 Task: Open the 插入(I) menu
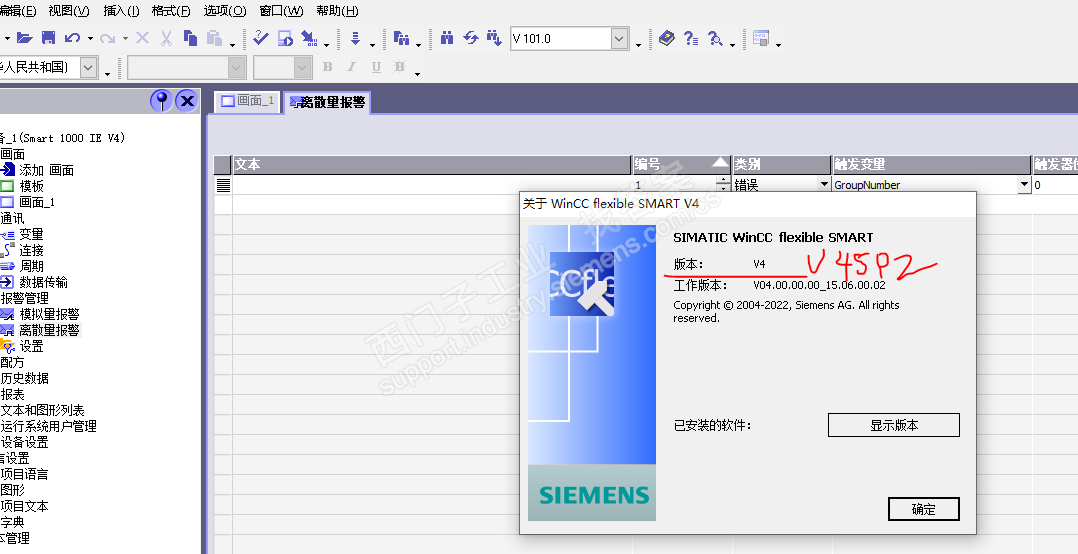point(122,11)
